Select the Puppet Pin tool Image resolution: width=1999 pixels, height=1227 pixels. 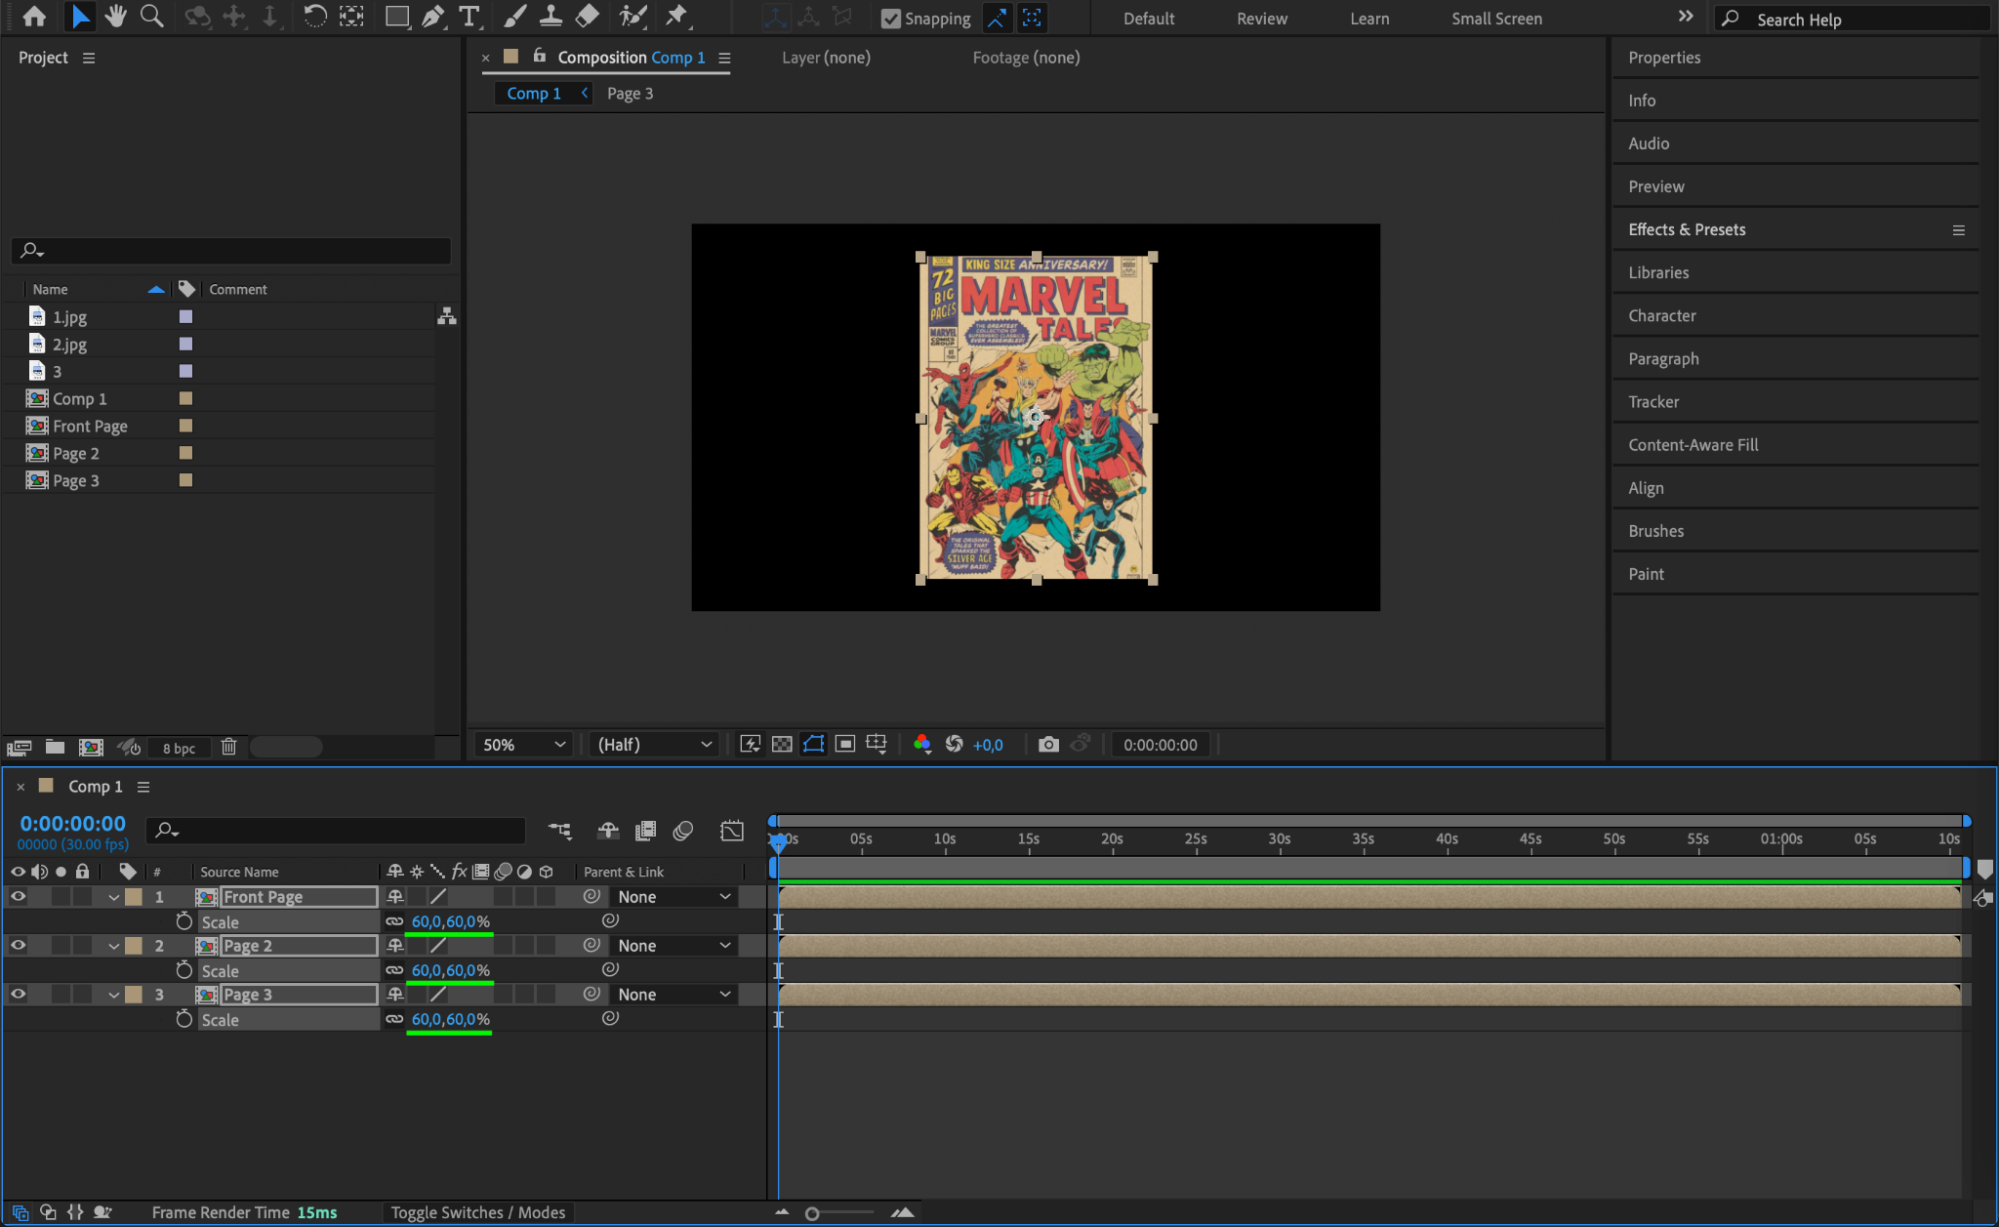677,16
